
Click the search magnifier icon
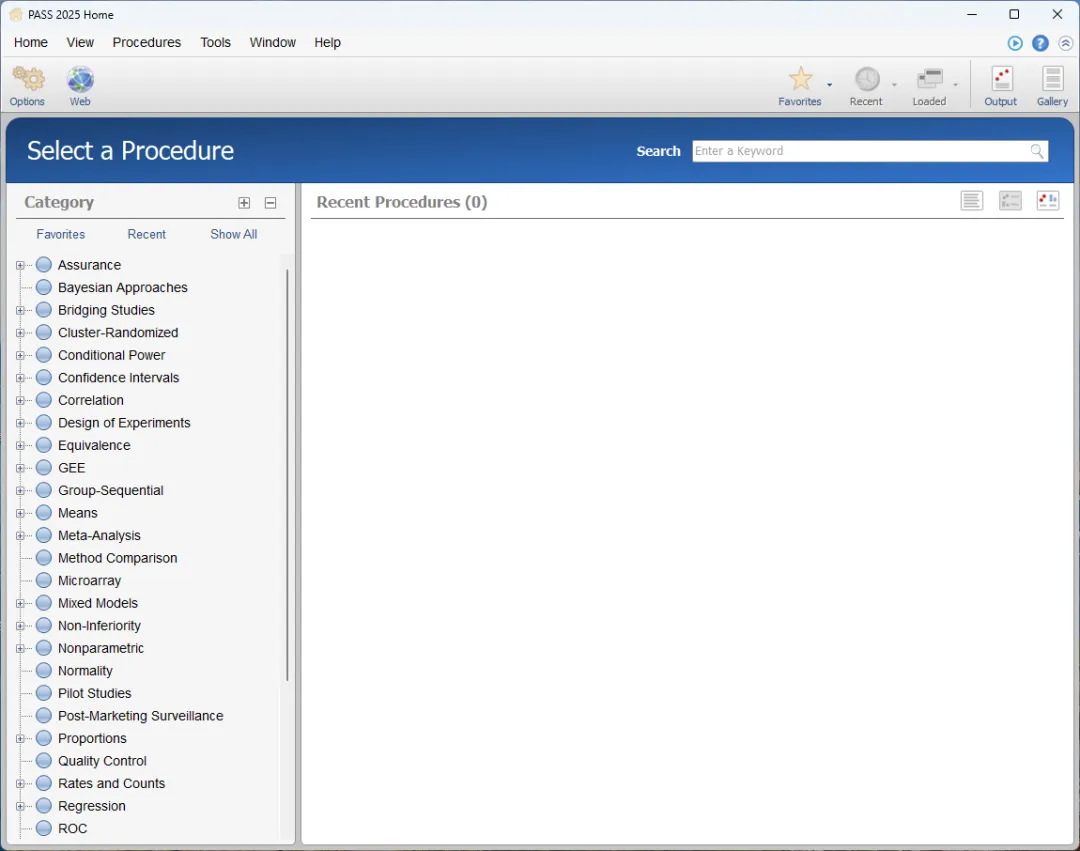[x=1037, y=151]
